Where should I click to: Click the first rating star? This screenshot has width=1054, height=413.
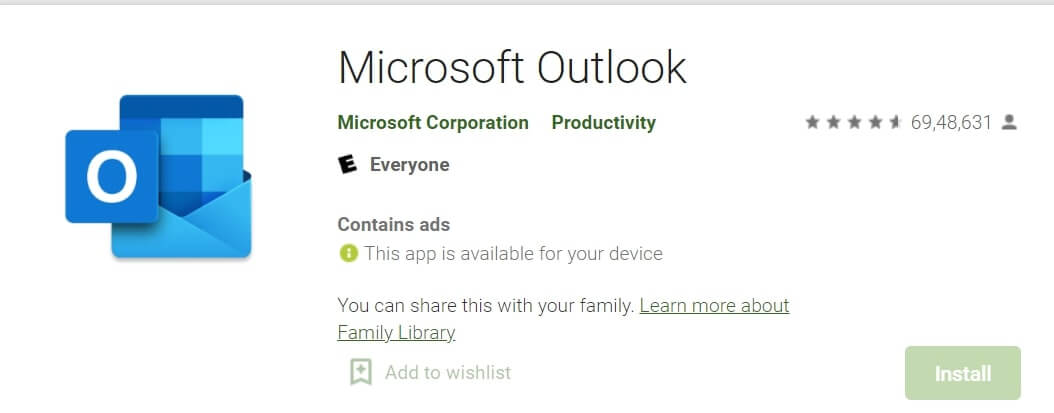tap(812, 123)
